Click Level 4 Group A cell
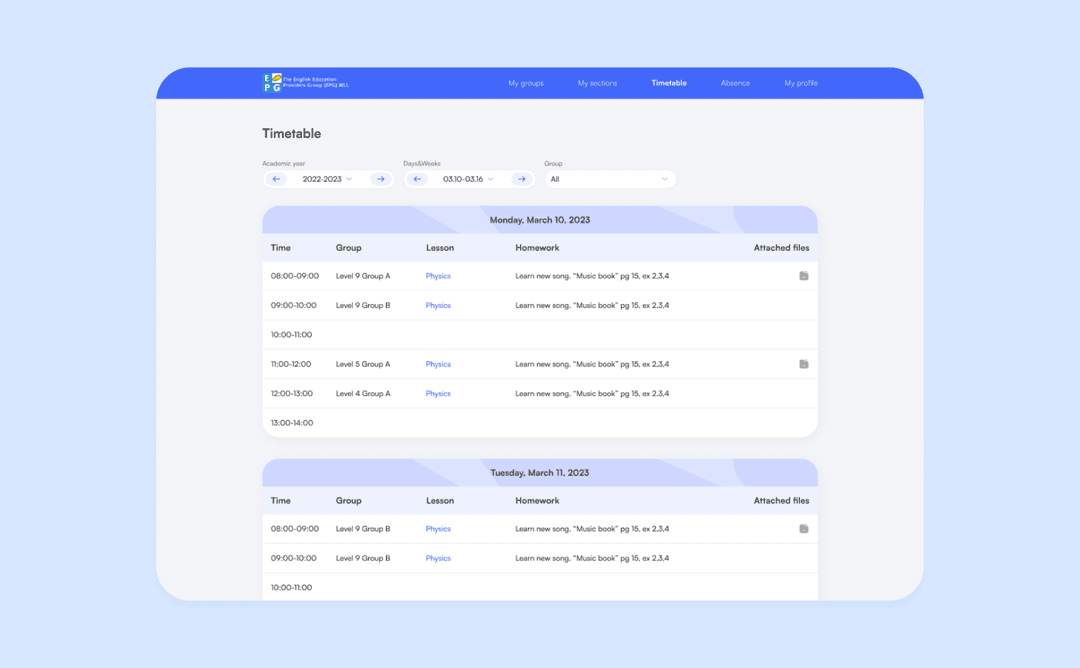Screen dimensions: 1080x668 click(363, 393)
